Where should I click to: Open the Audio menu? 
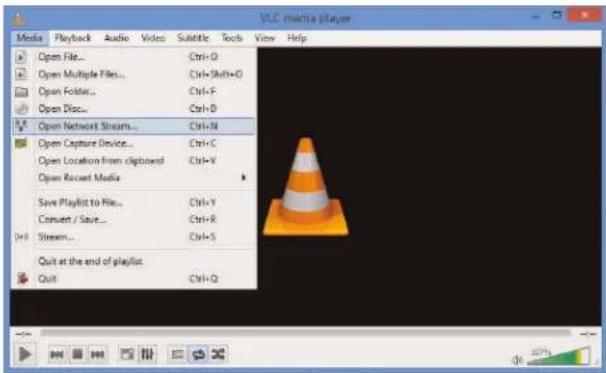[116, 38]
